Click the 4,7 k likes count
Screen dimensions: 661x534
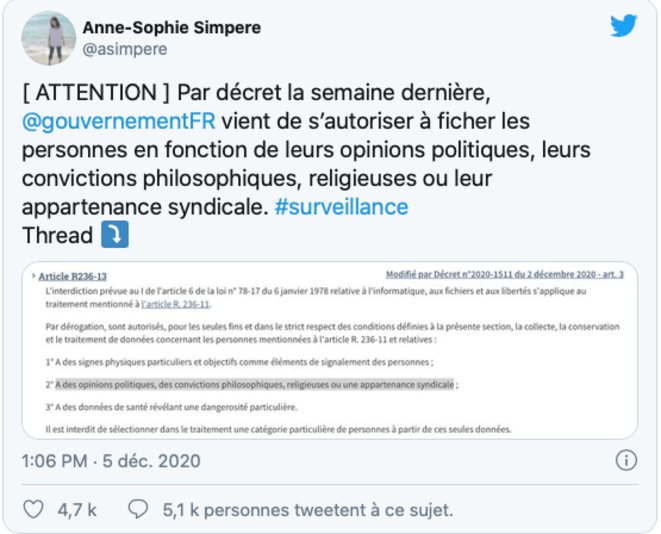point(77,509)
